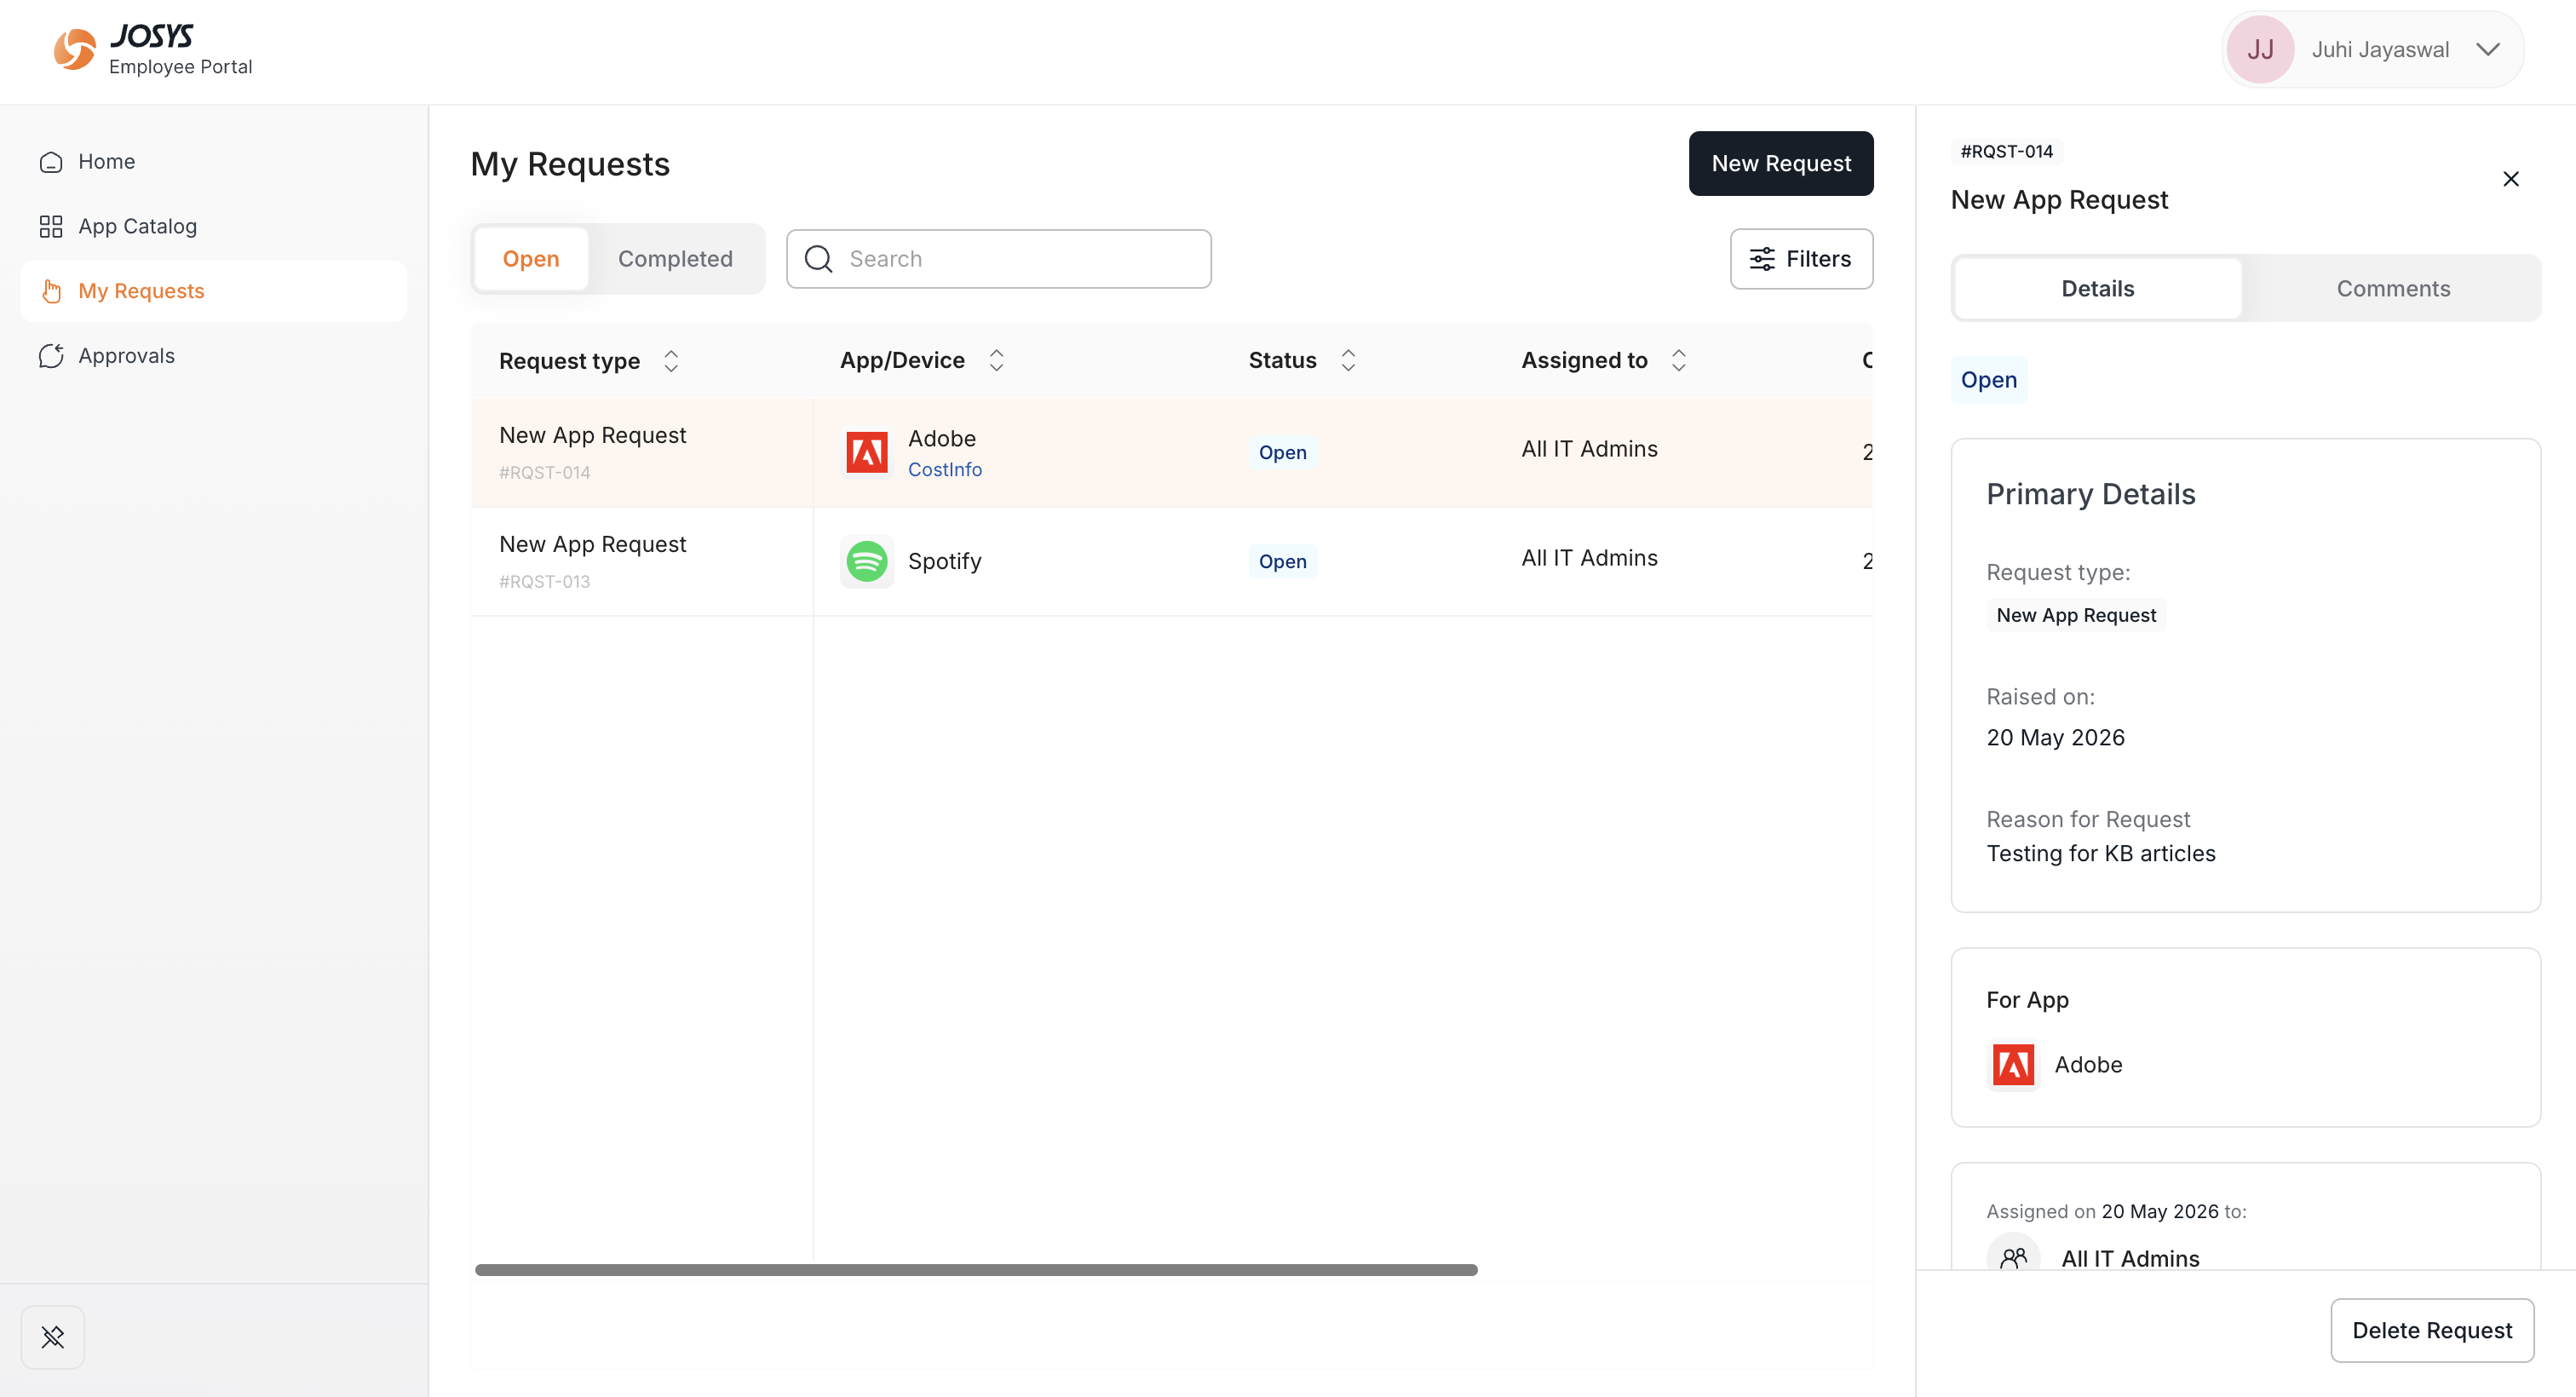2576x1397 pixels.
Task: Switch to the Details tab
Action: 2097,289
